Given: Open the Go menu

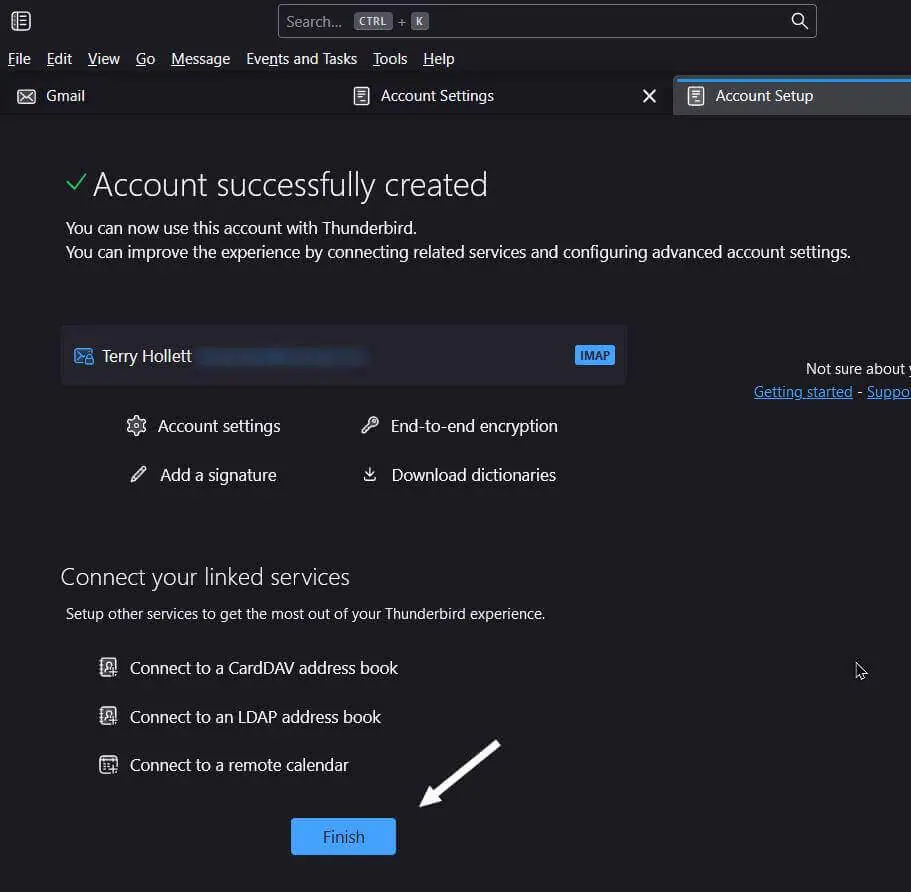Looking at the screenshot, I should click(145, 59).
